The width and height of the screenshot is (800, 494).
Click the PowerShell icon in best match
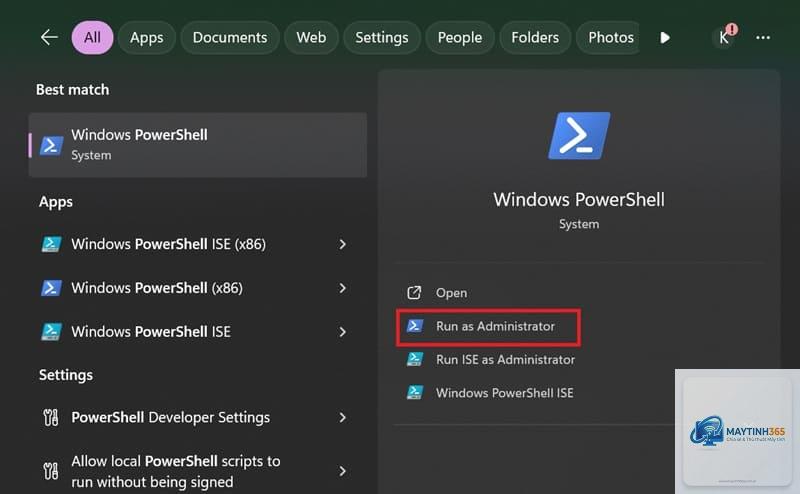pos(52,145)
